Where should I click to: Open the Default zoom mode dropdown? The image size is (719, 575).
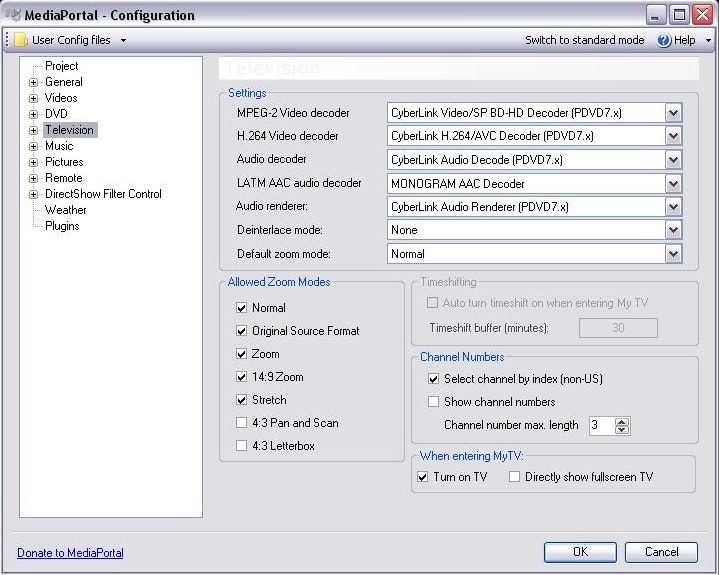pyautogui.click(x=673, y=254)
